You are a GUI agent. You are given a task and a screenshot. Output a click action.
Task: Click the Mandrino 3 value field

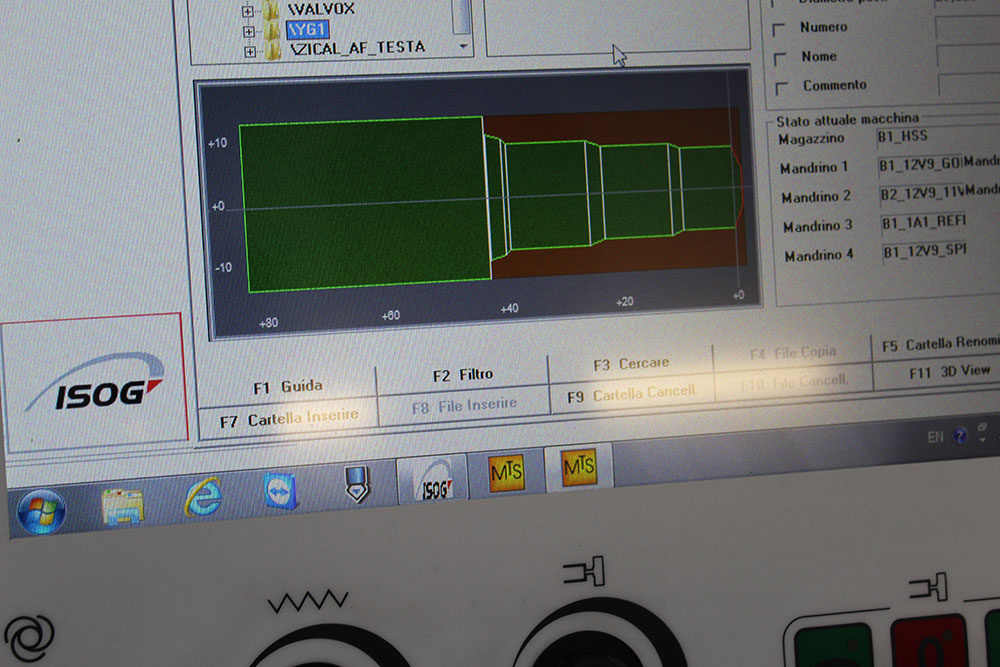tap(923, 223)
